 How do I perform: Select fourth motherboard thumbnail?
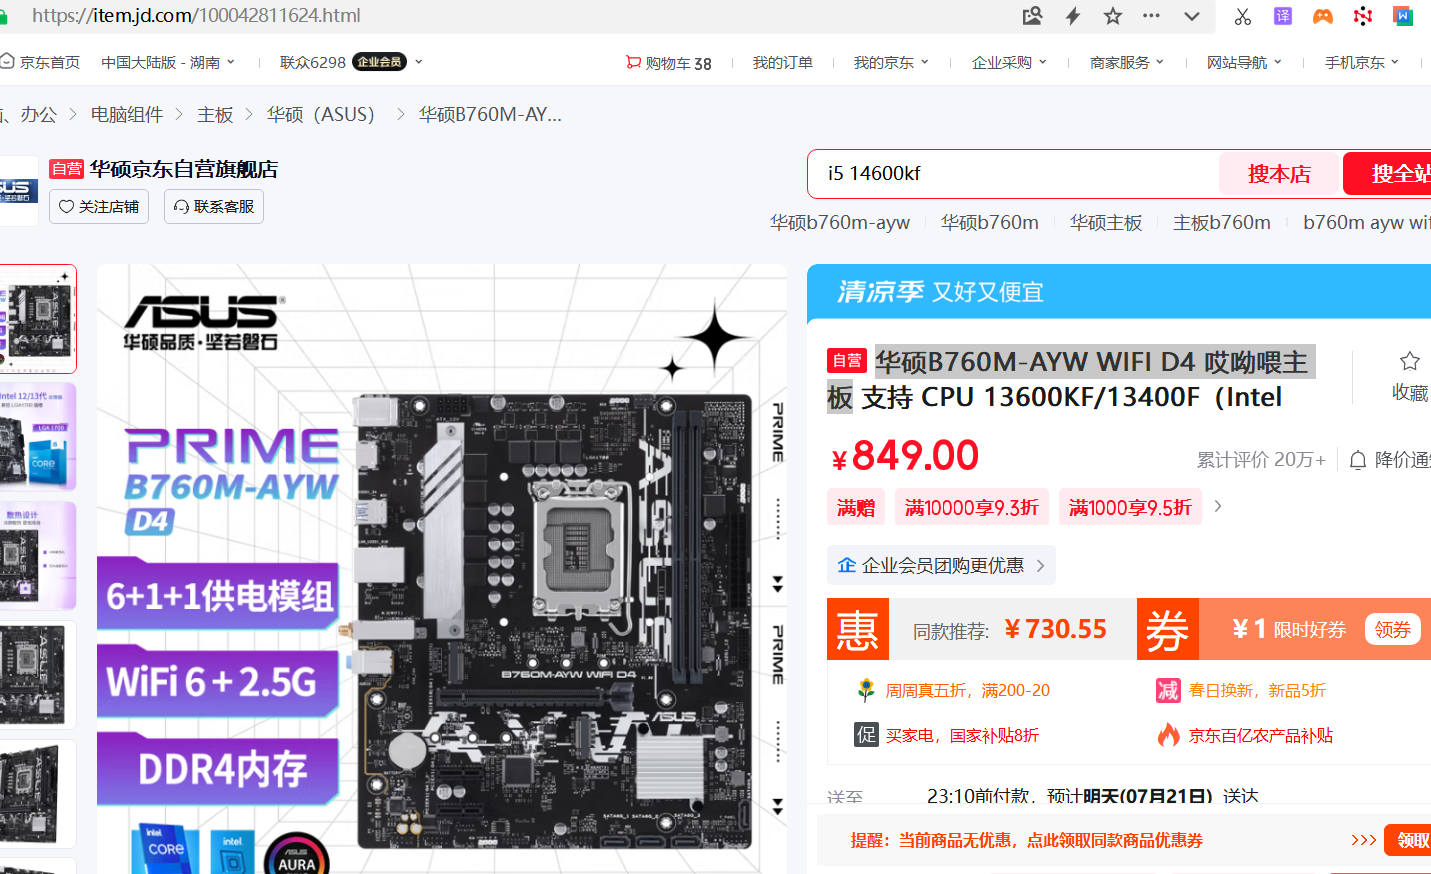37,675
